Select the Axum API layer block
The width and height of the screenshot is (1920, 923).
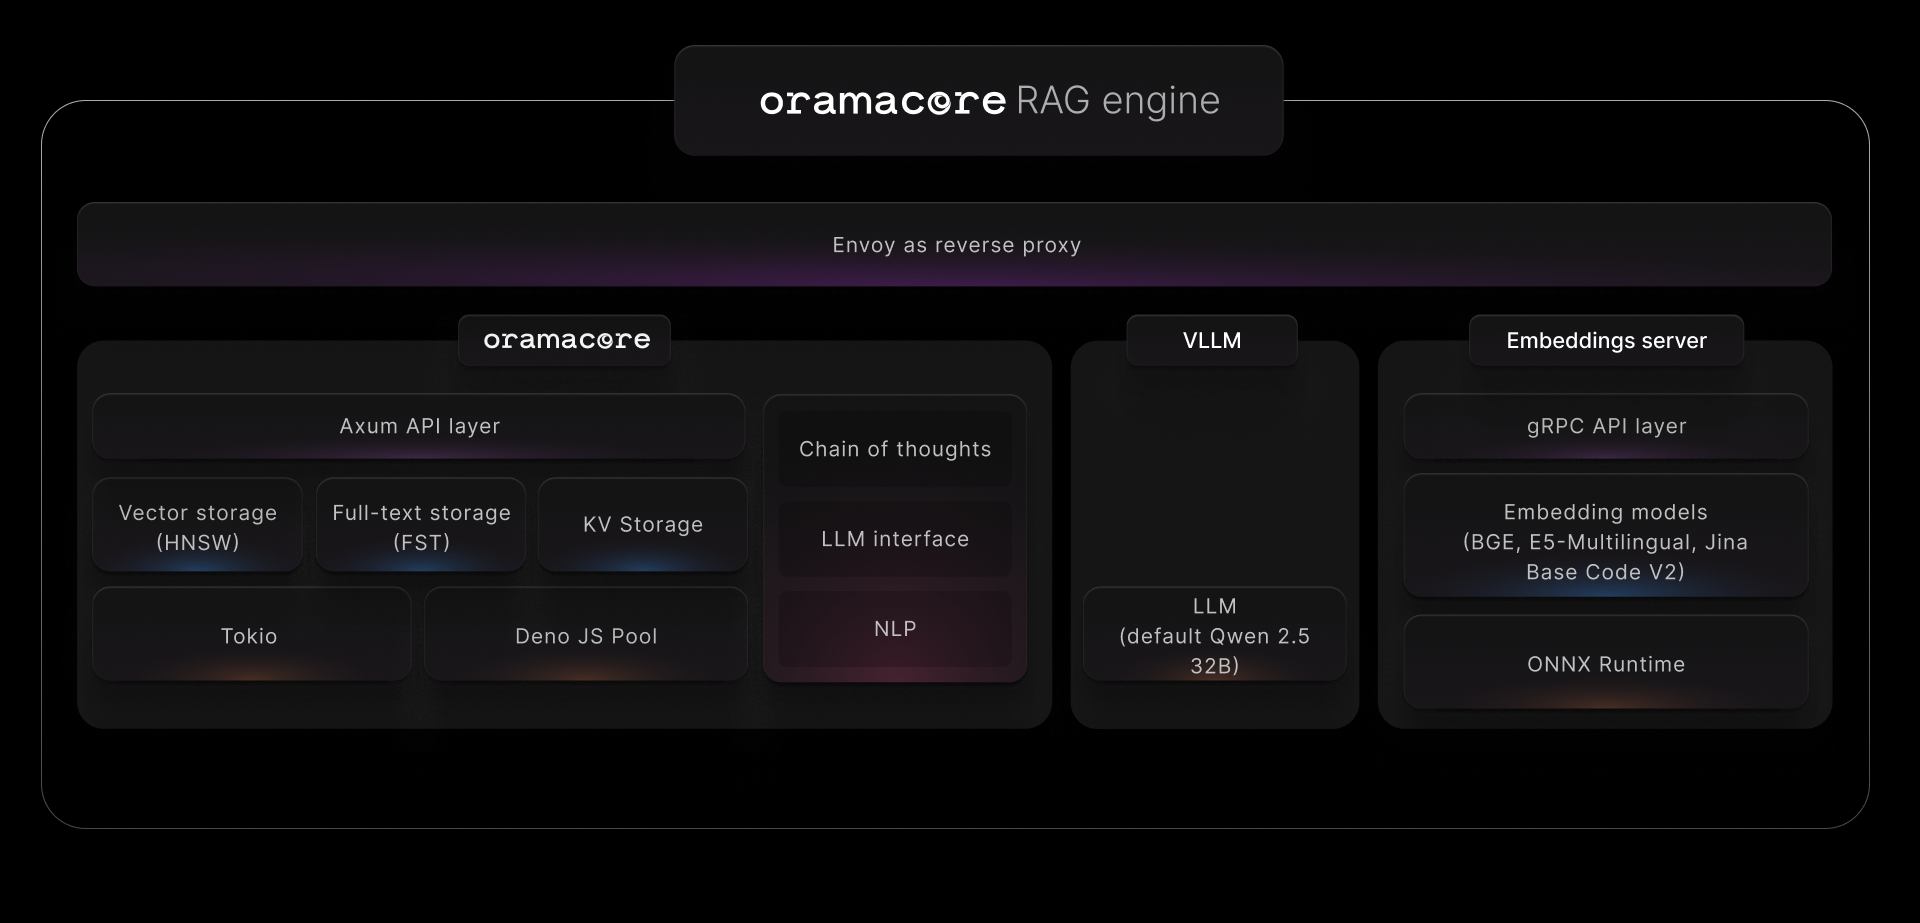coord(419,426)
